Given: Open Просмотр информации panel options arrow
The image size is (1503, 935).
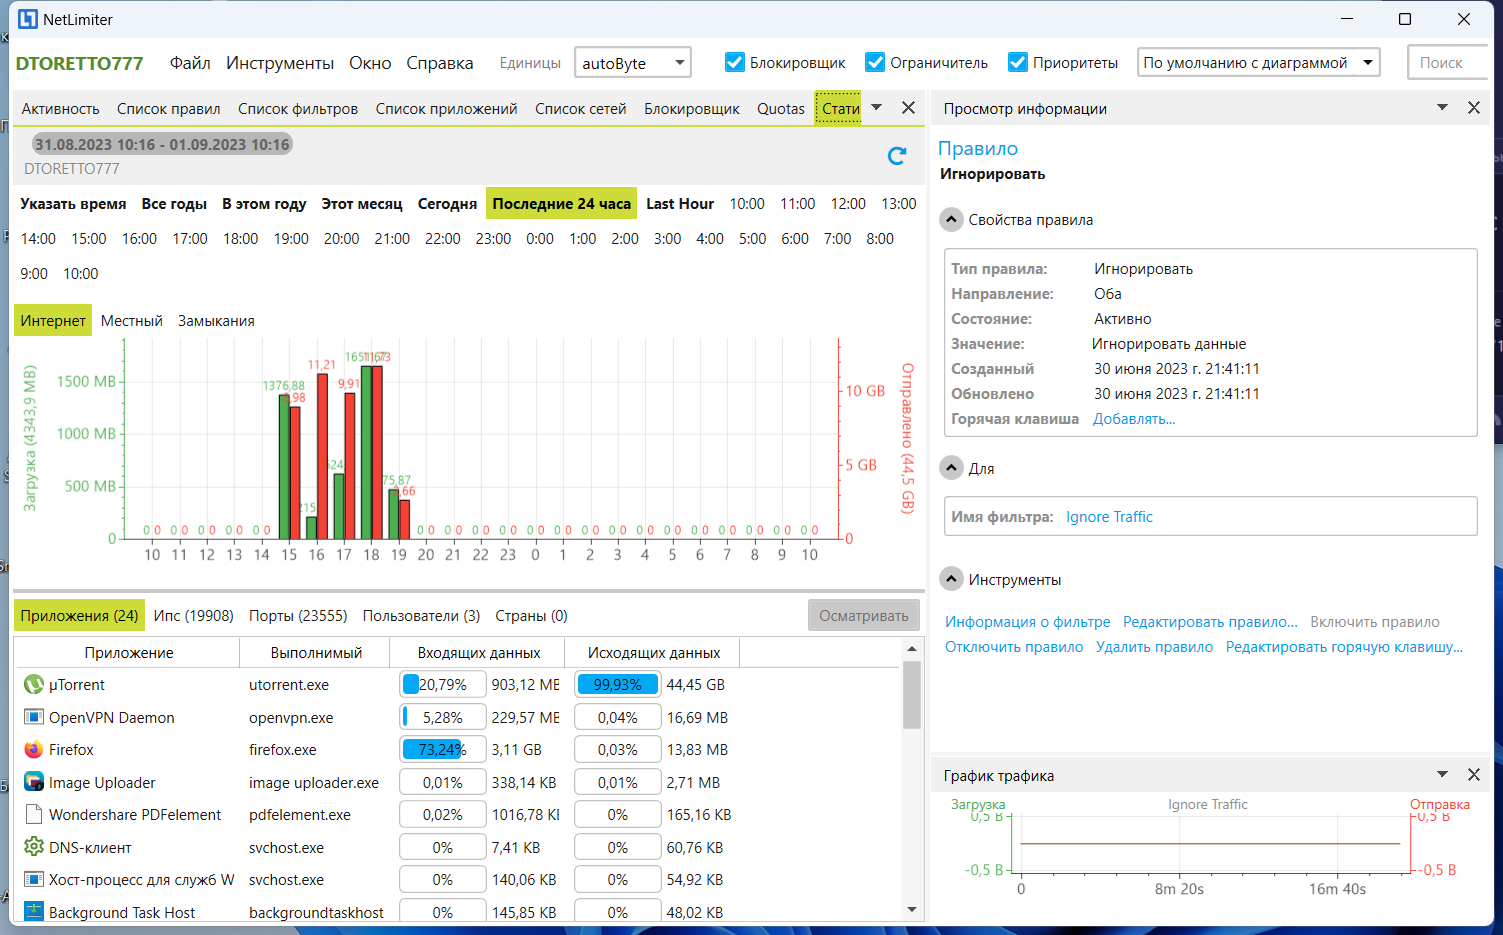Looking at the screenshot, I should pyautogui.click(x=1443, y=107).
